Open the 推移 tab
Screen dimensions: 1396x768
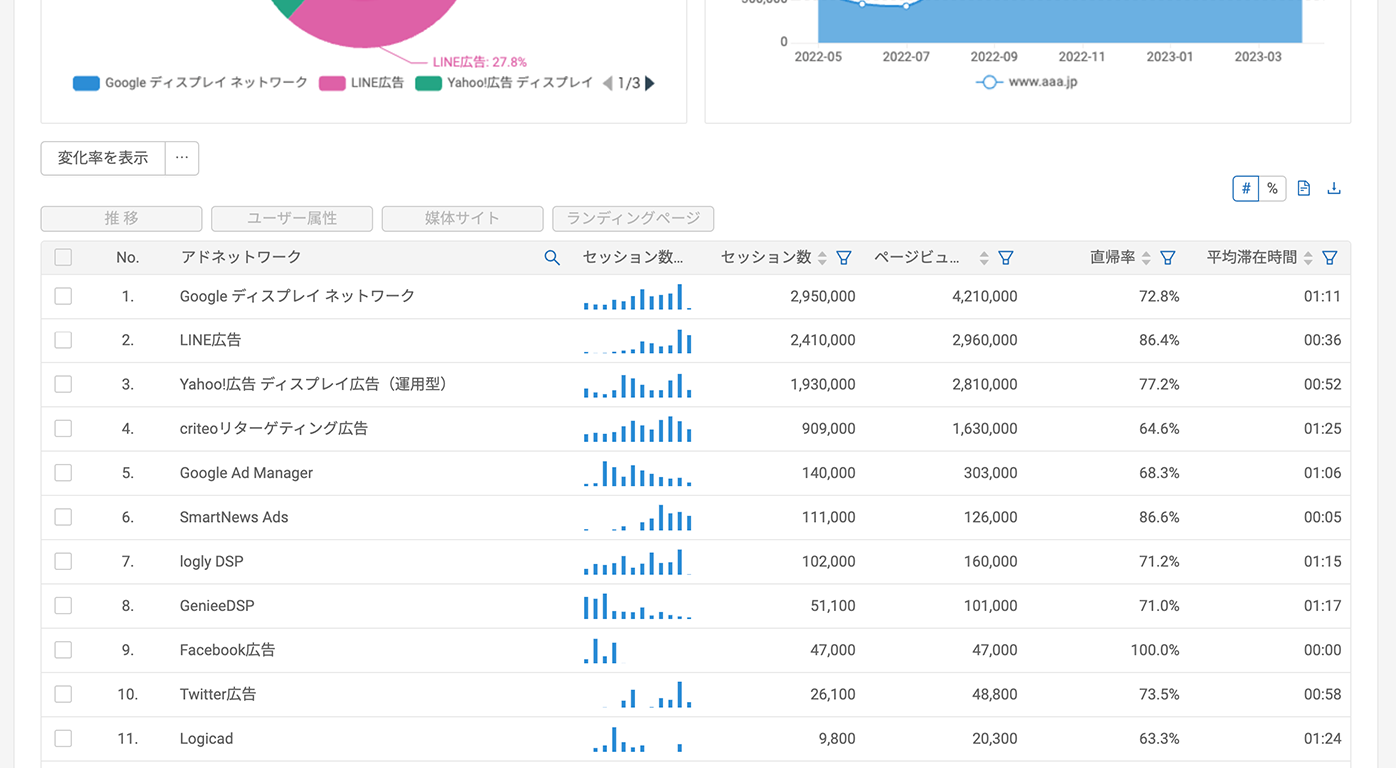tap(121, 218)
